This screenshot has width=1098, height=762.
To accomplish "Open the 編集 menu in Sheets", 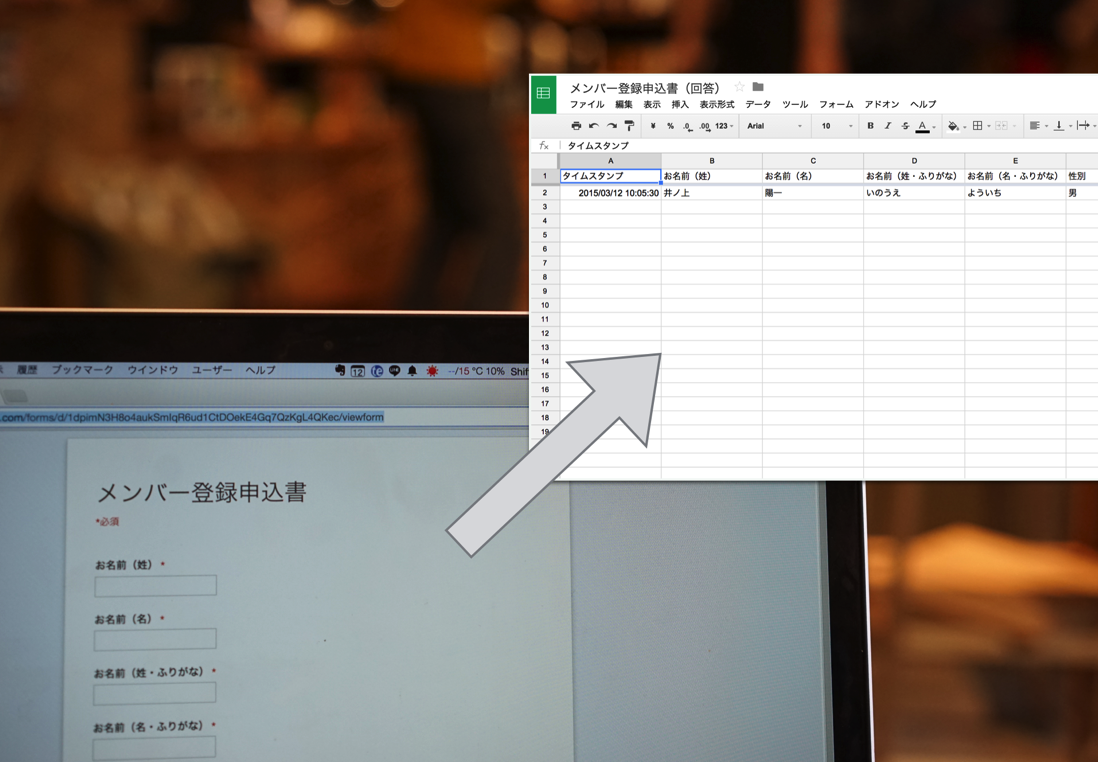I will (x=624, y=104).
